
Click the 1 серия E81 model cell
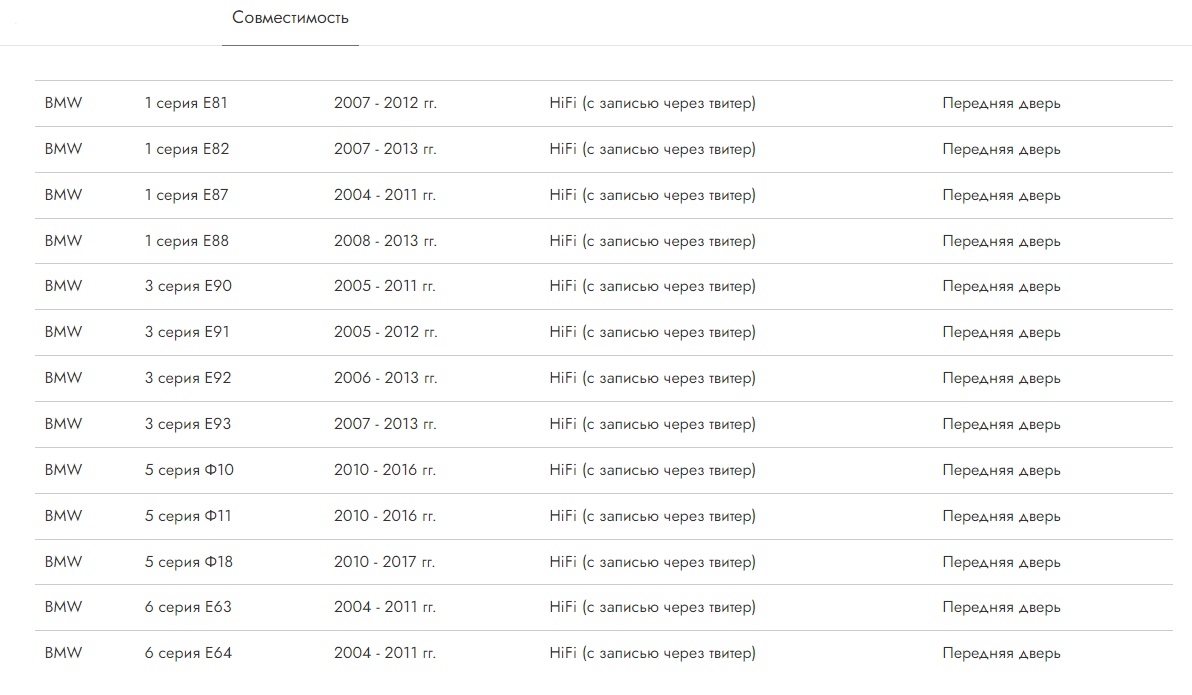click(x=186, y=103)
